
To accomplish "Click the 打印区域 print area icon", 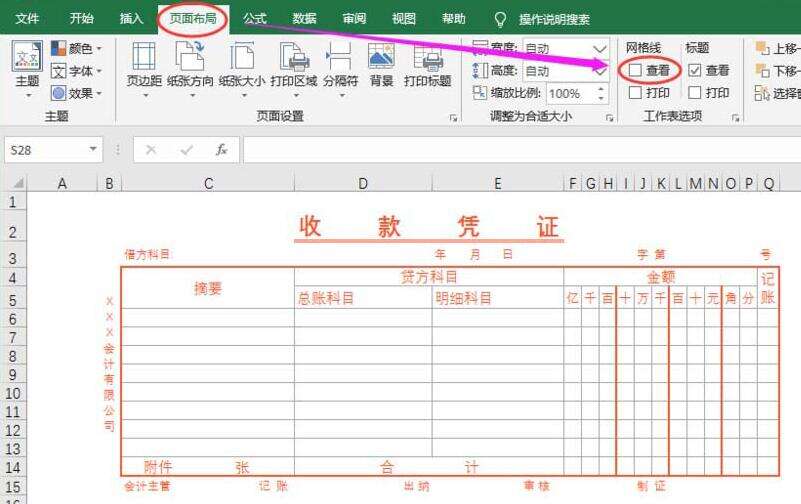I will 294,56.
